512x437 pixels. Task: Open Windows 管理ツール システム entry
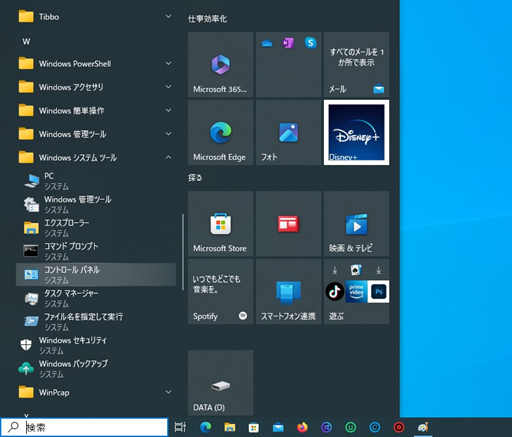[x=96, y=204]
